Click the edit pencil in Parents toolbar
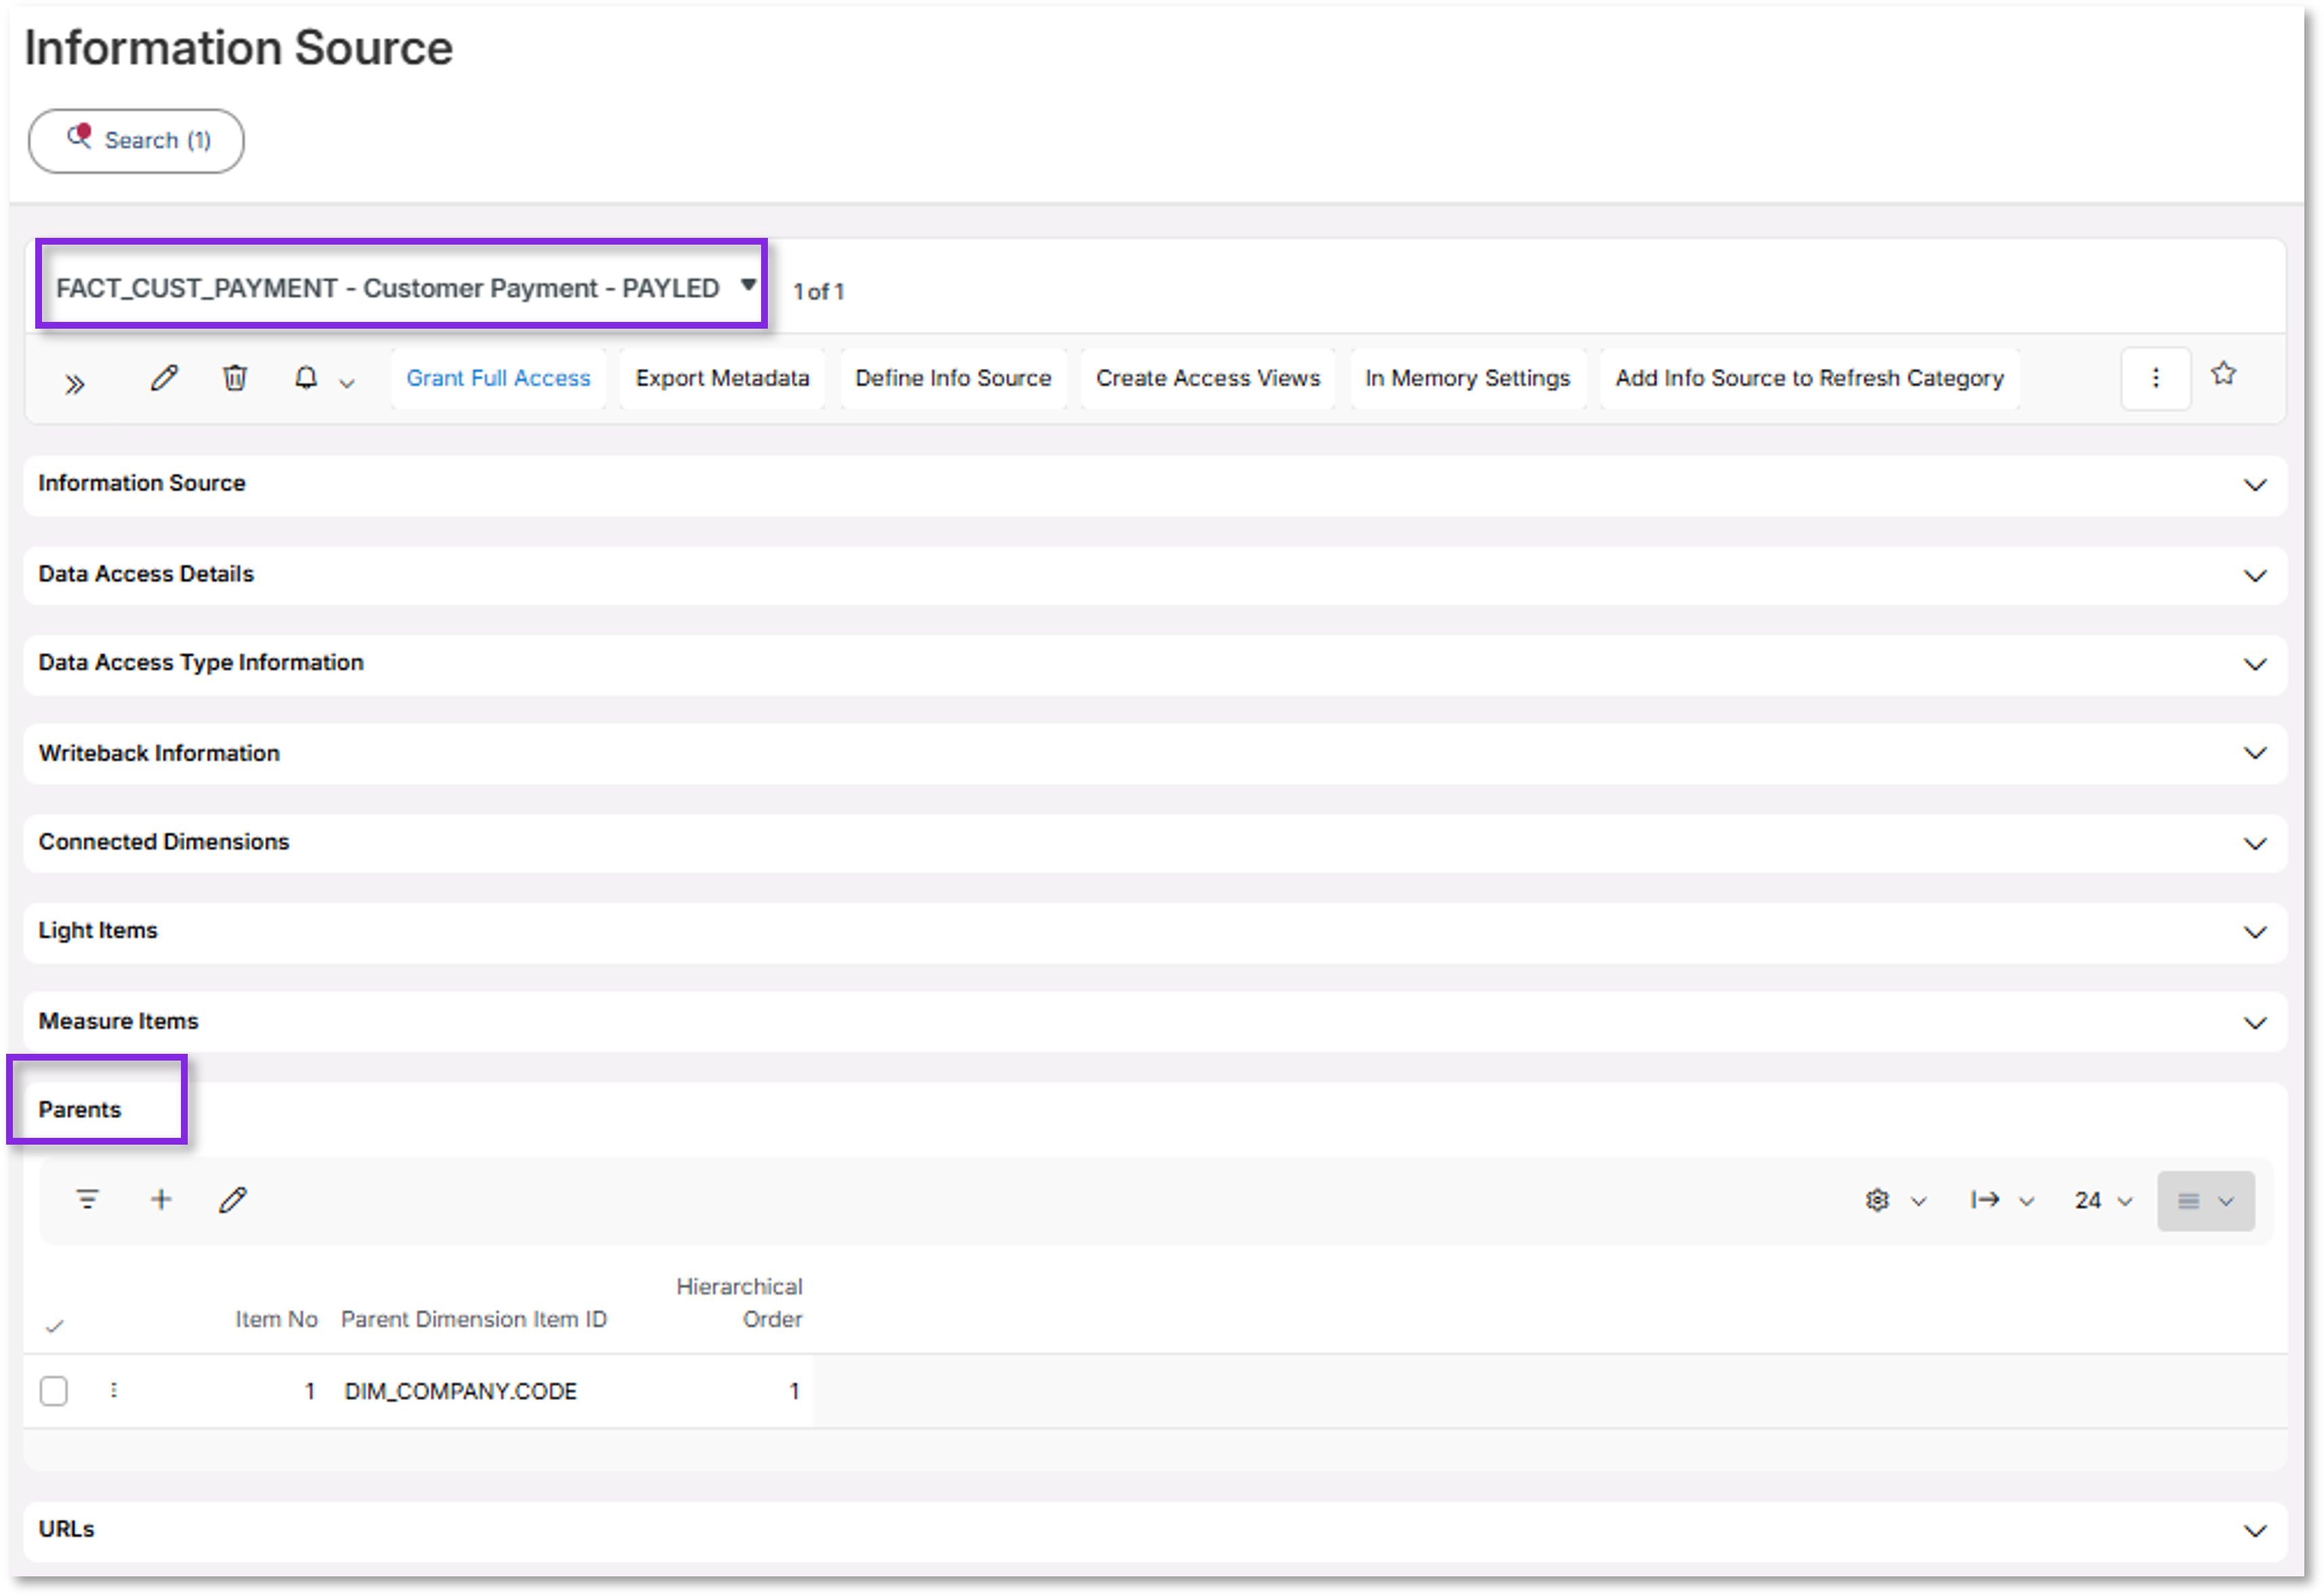Viewport: 2324px width, 1596px height. click(x=233, y=1199)
